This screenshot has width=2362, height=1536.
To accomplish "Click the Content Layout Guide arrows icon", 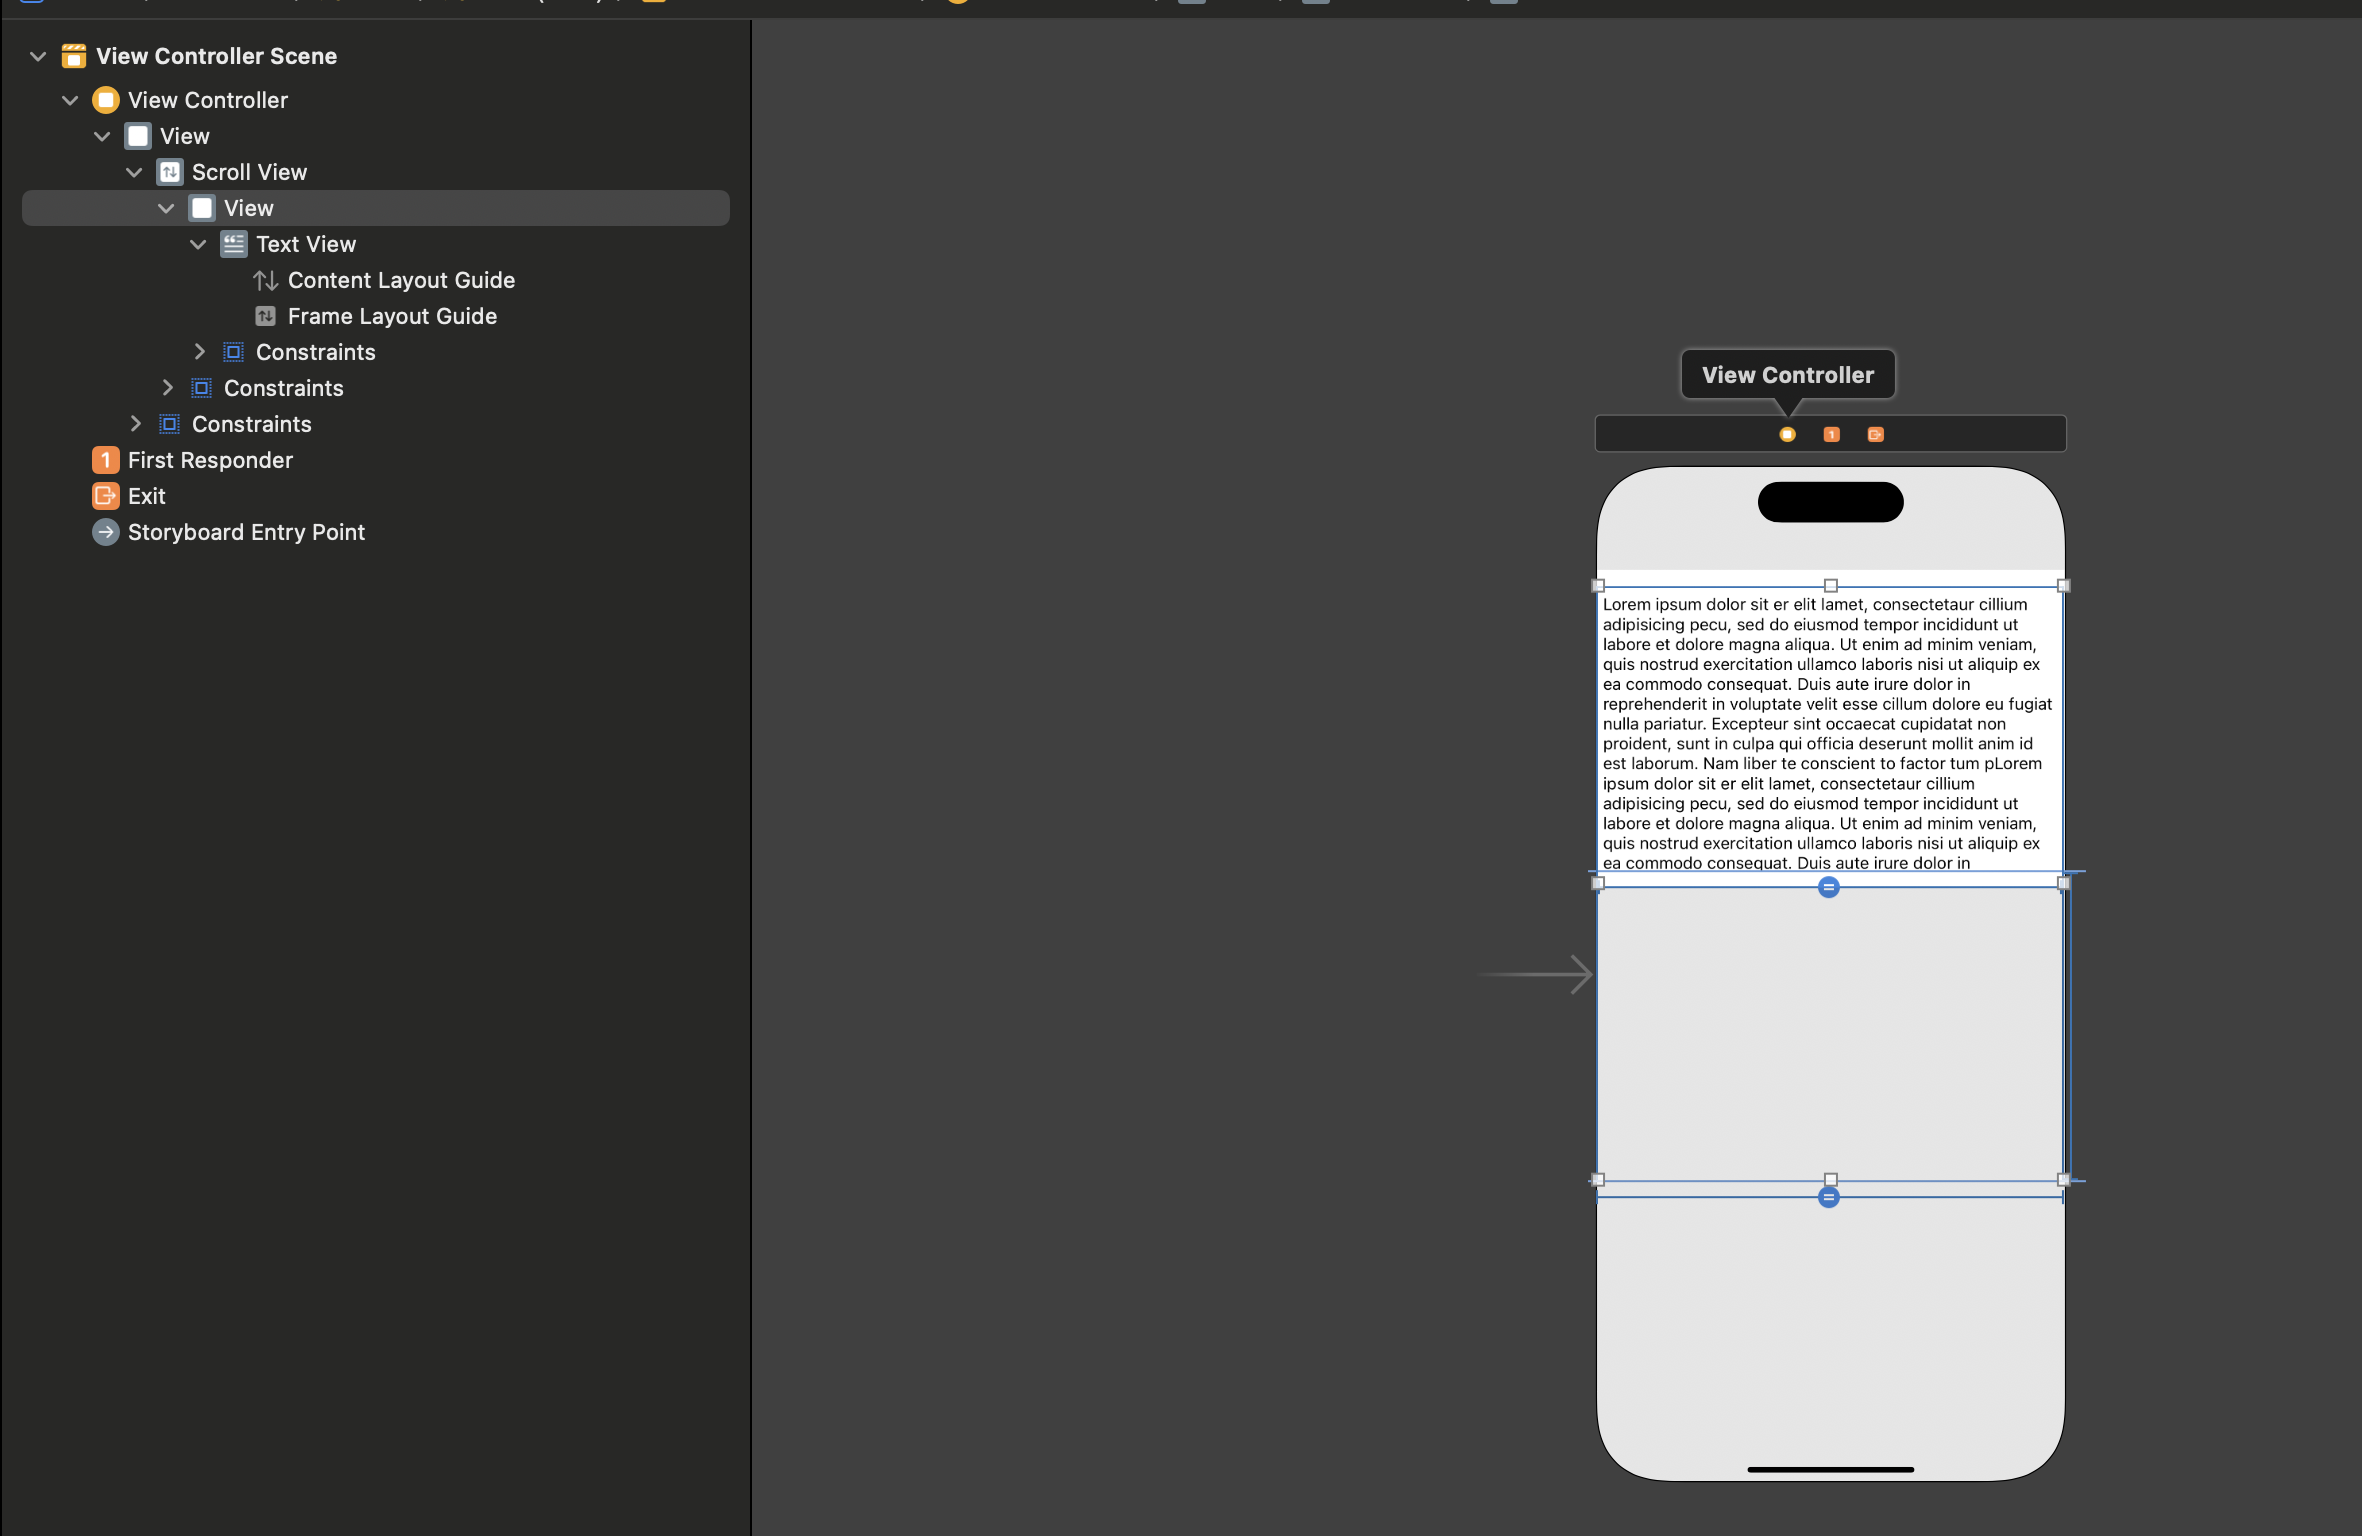I will coord(265,280).
